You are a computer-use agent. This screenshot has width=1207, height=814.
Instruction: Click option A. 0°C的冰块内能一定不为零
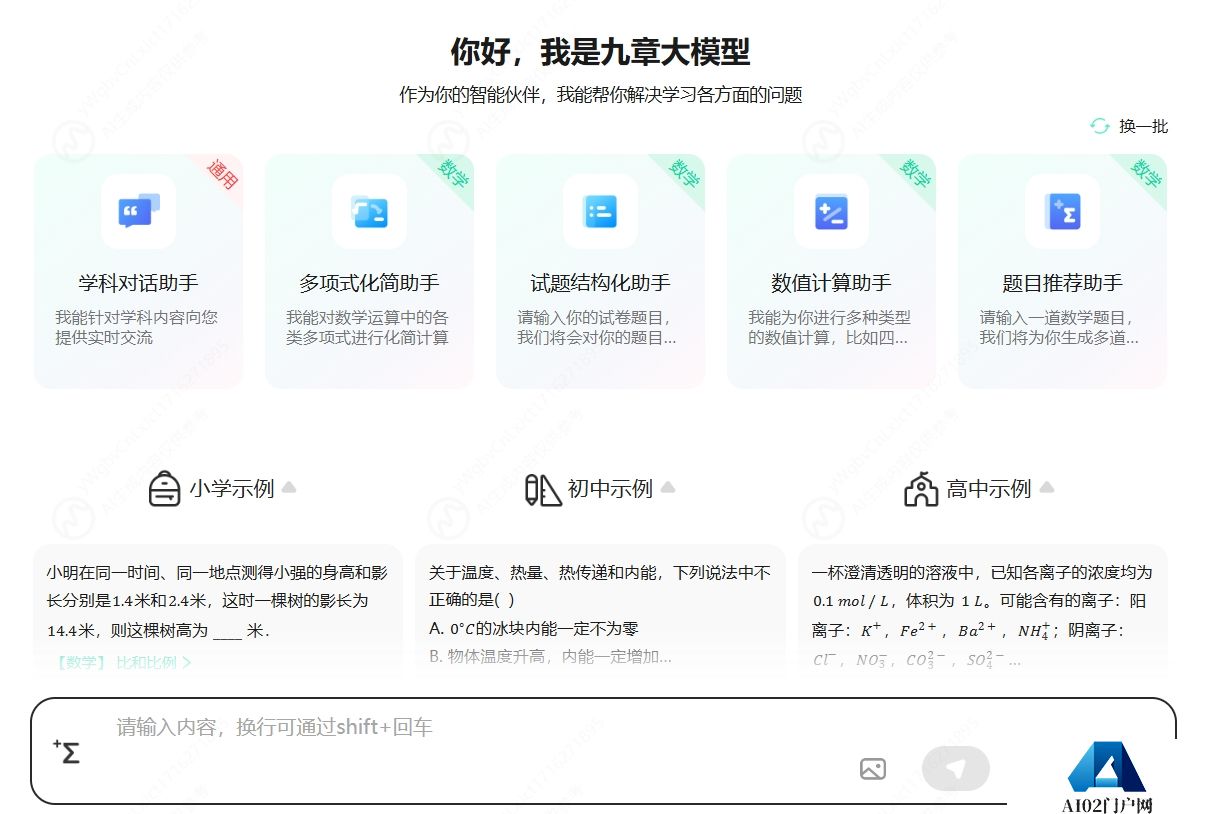[x=533, y=629]
